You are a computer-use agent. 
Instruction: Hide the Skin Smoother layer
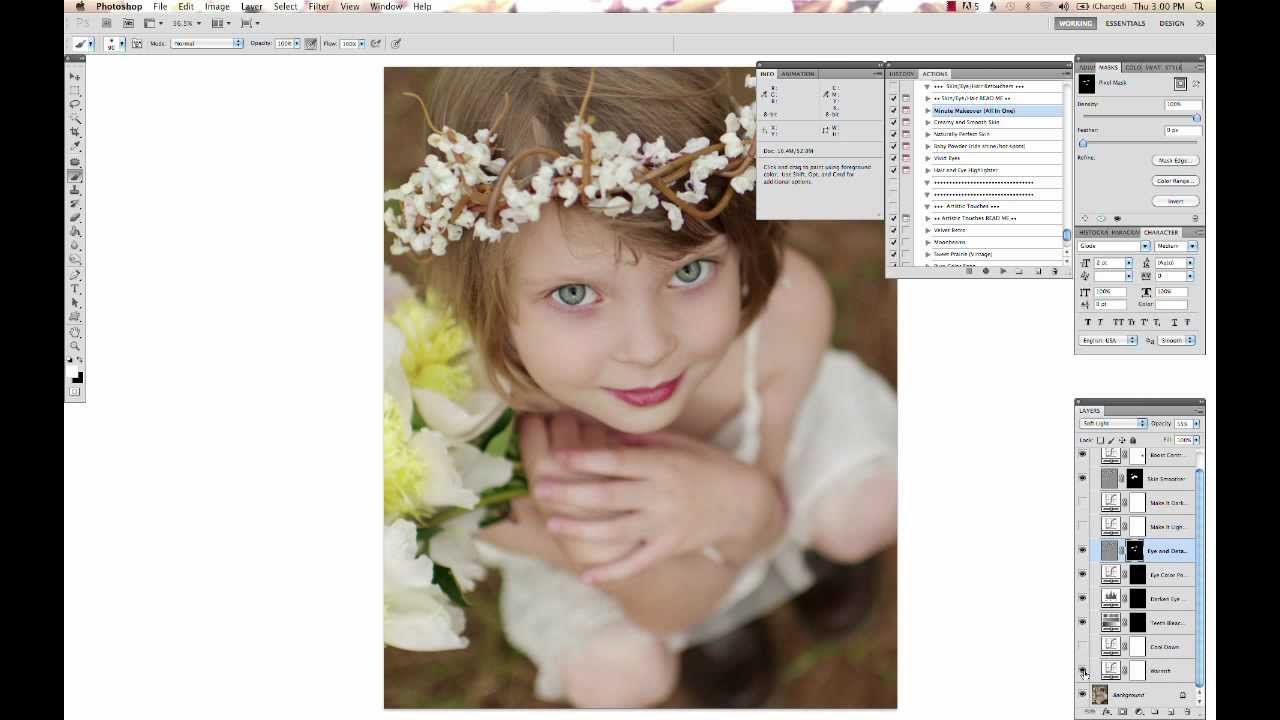tap(1082, 479)
